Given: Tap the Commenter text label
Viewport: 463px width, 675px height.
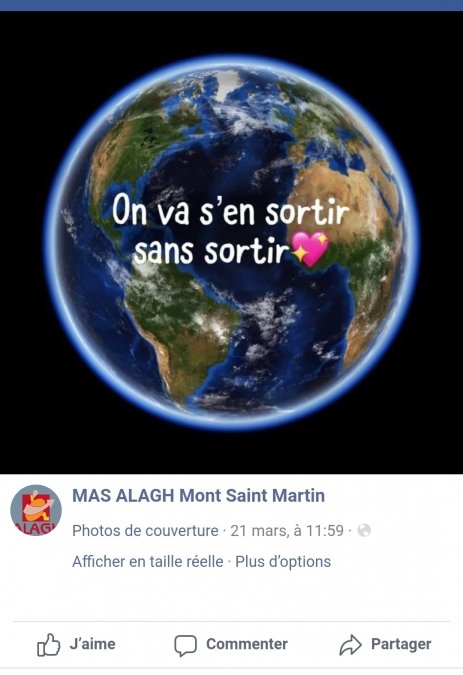Looking at the screenshot, I should point(247,644).
